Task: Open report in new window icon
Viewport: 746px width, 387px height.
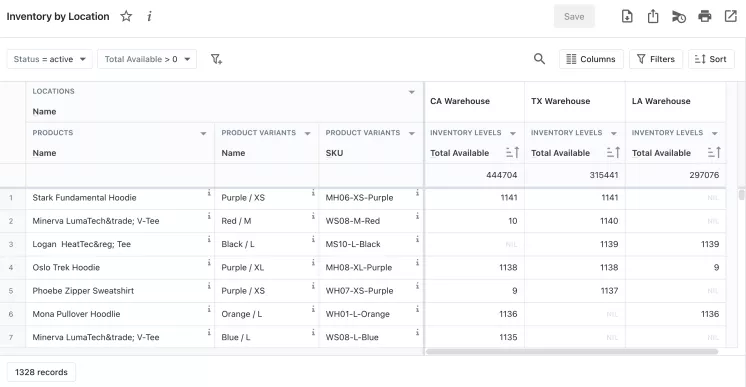Action: tap(730, 16)
